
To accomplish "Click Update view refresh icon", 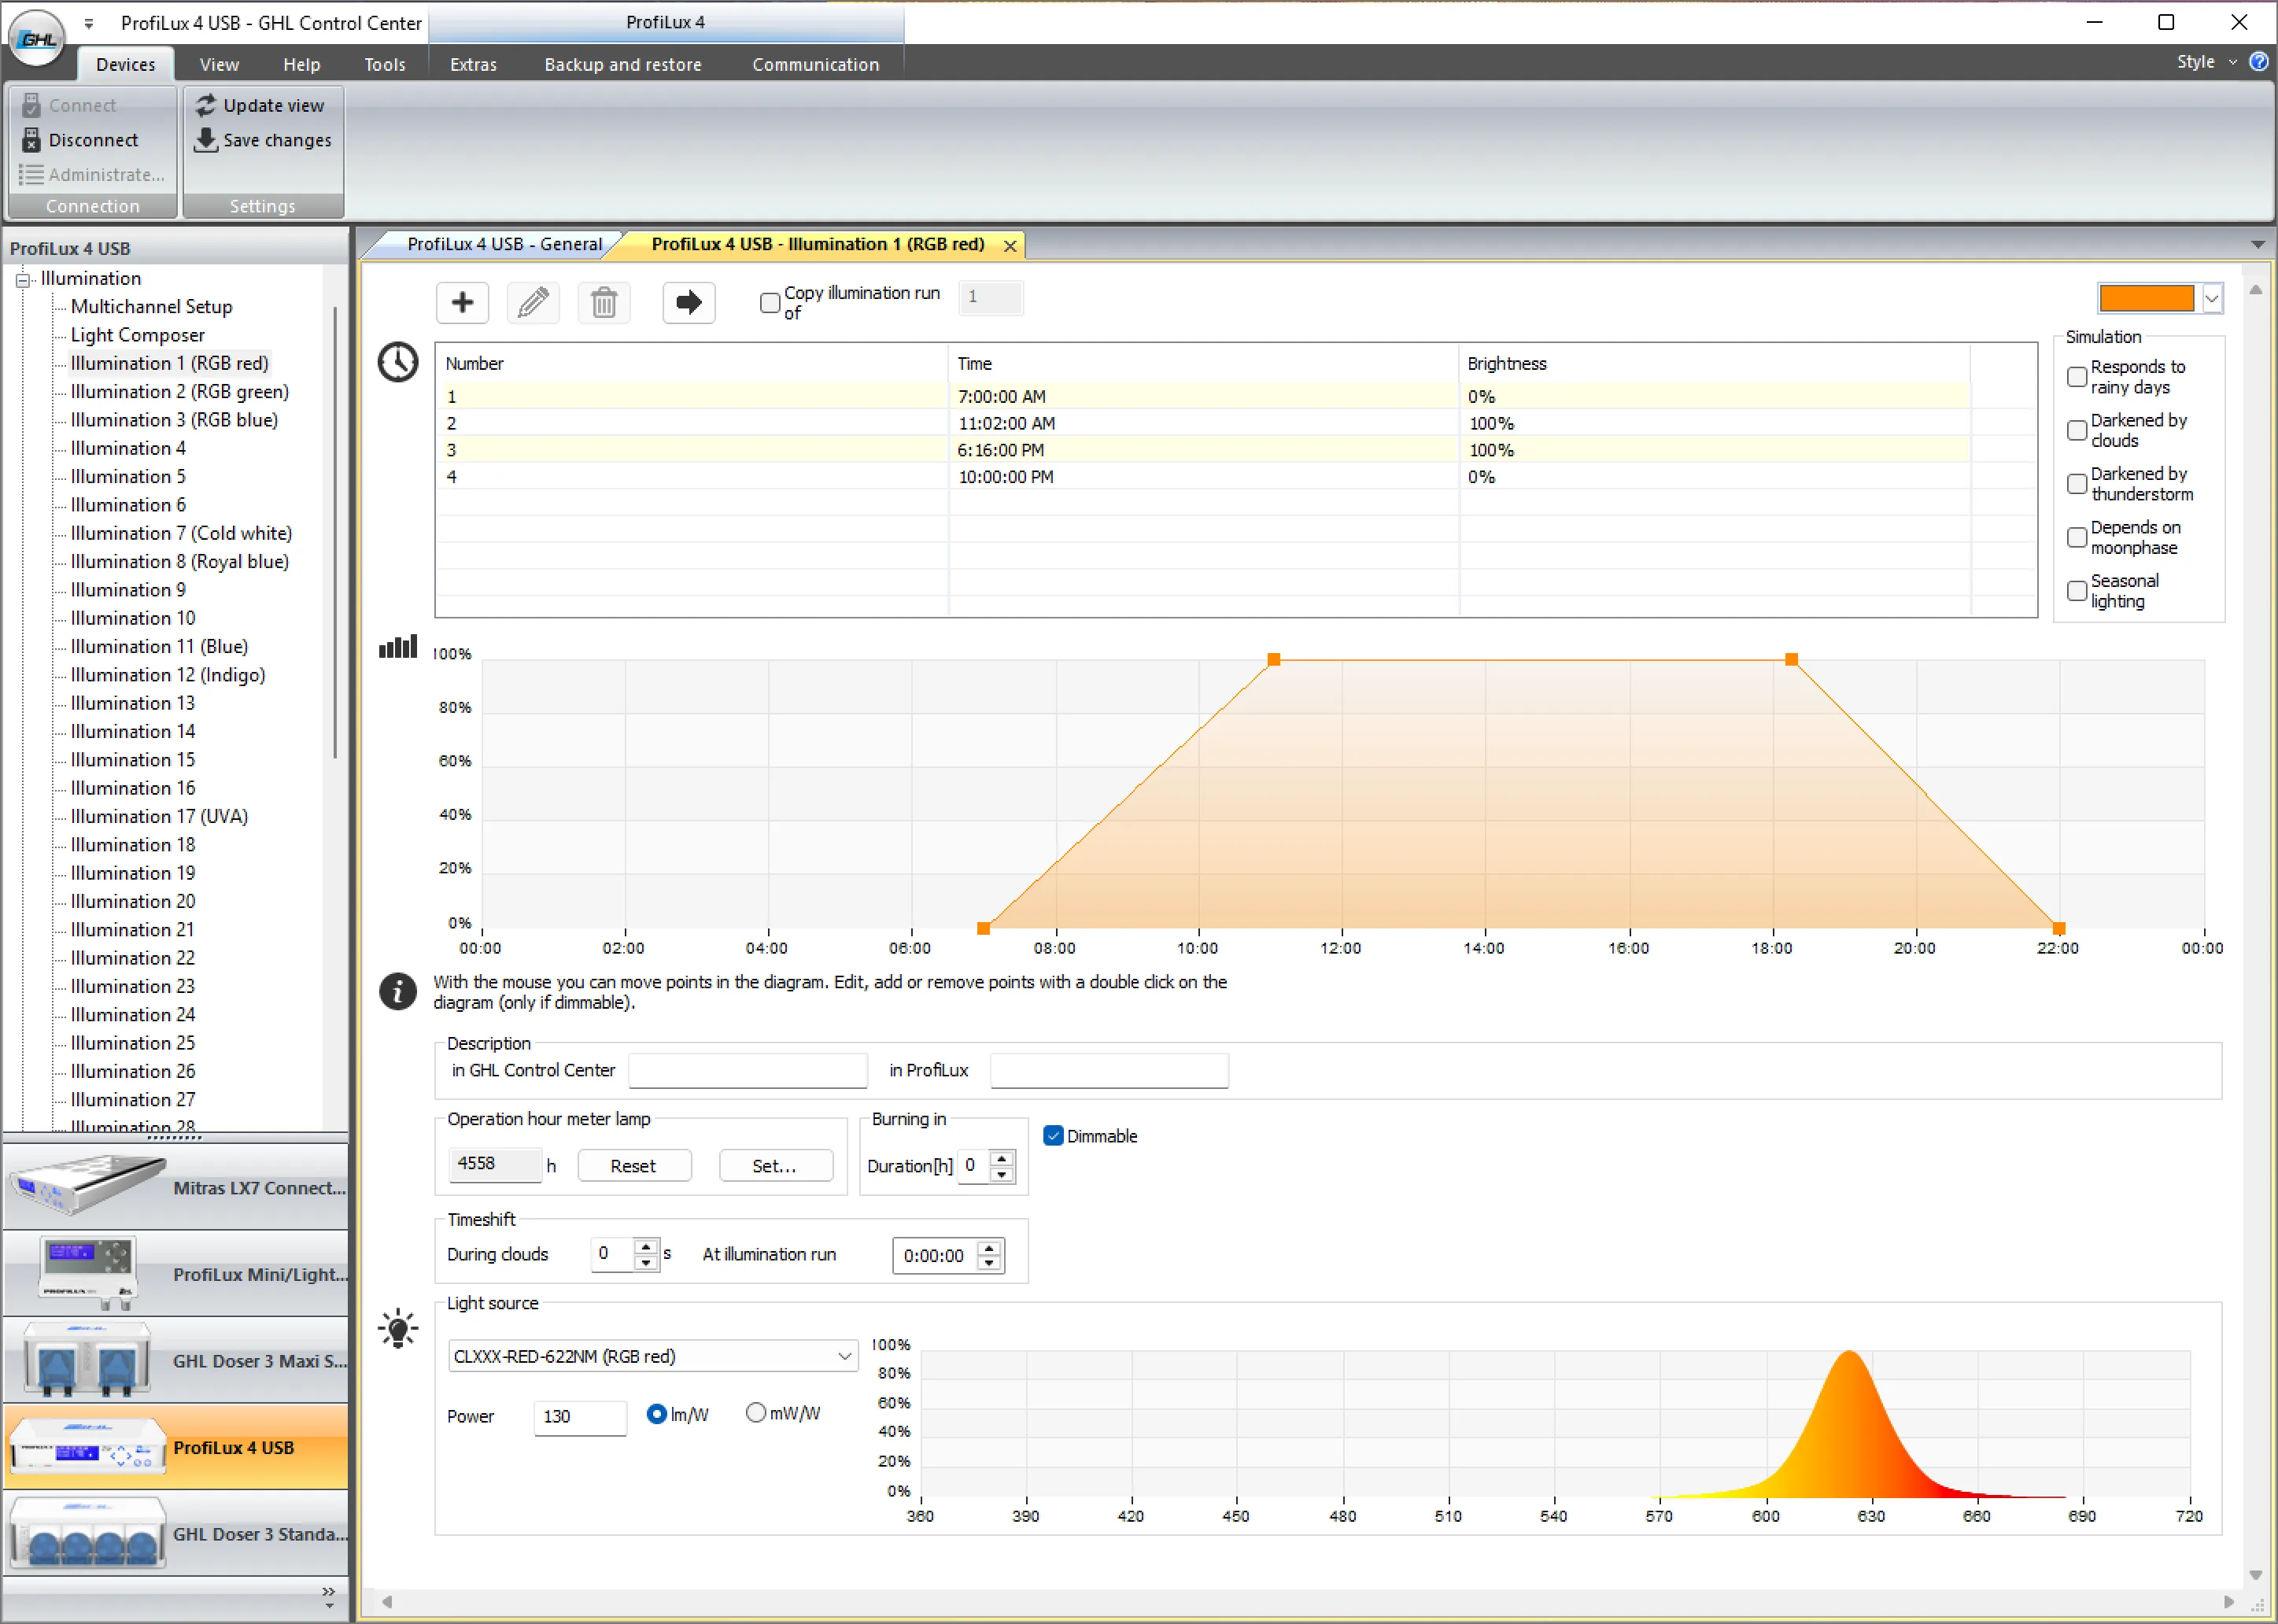I will click(x=206, y=105).
